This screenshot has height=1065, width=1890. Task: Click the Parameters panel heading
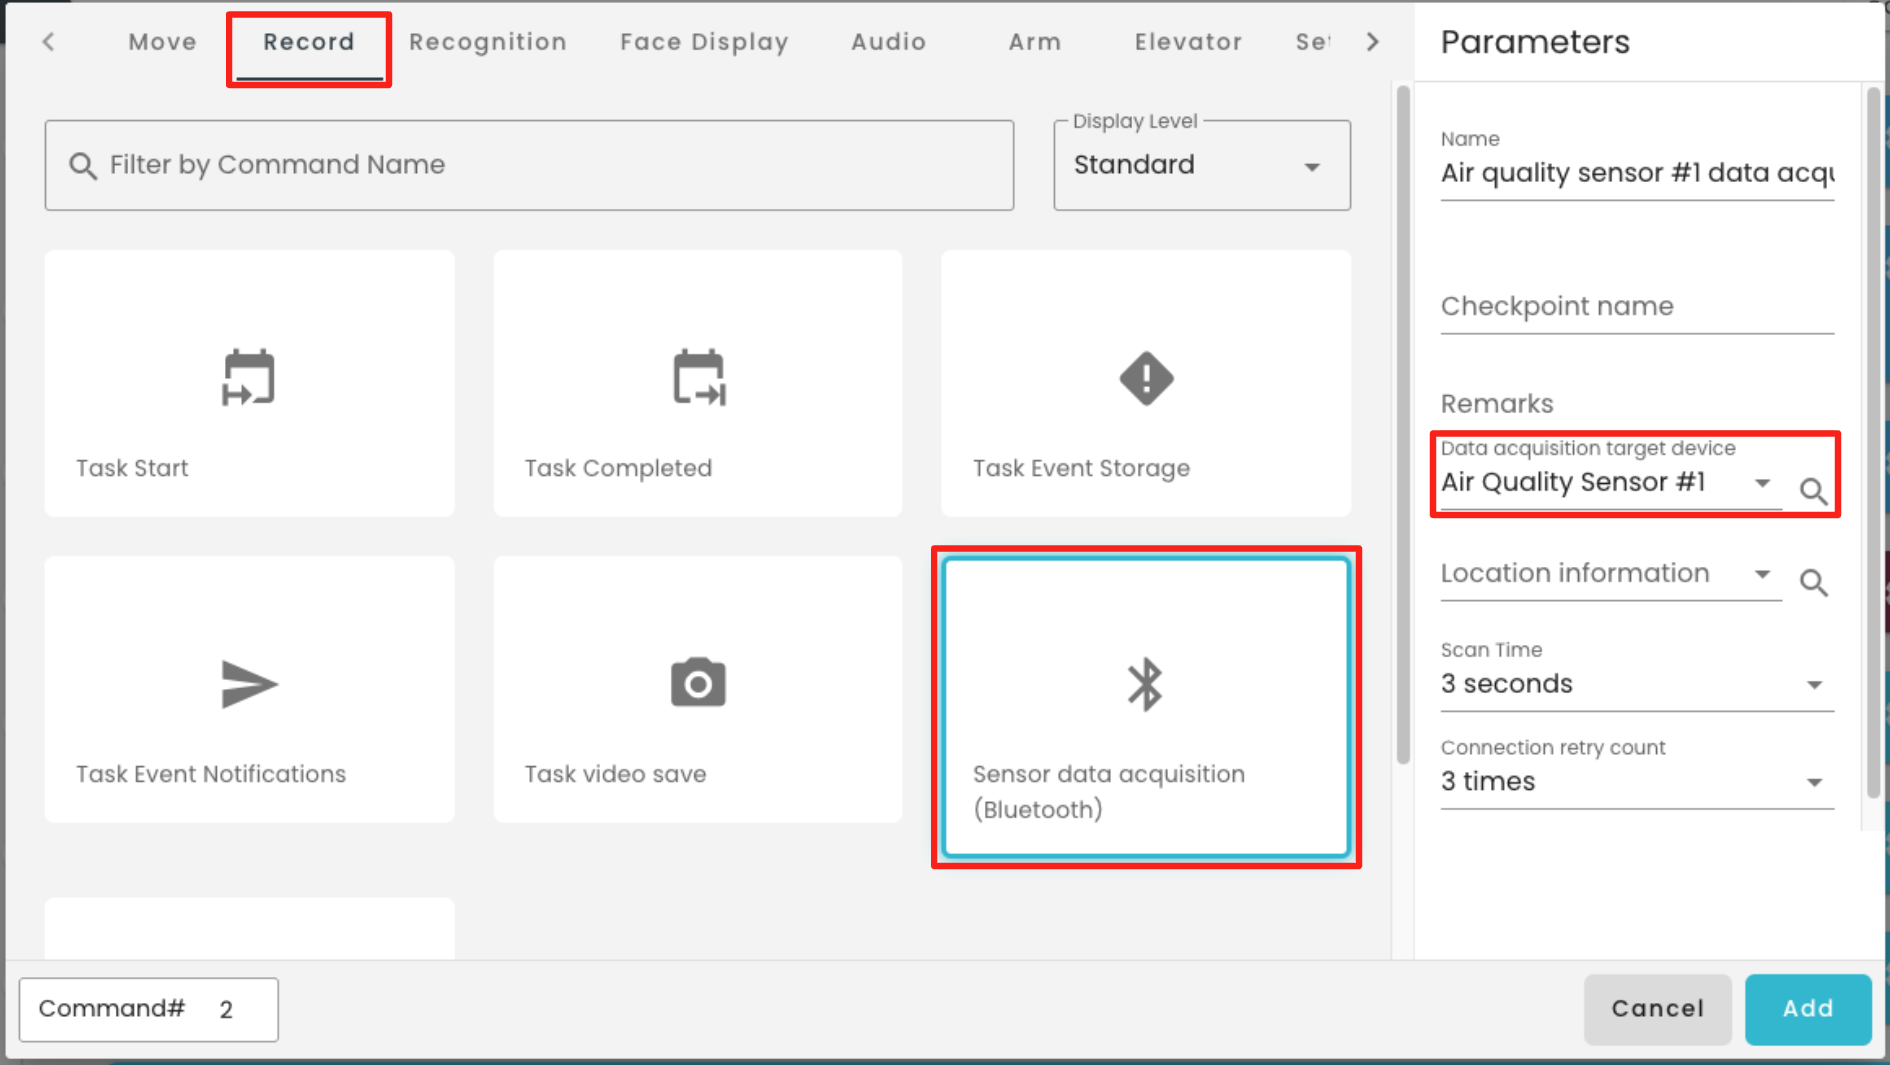(1535, 42)
